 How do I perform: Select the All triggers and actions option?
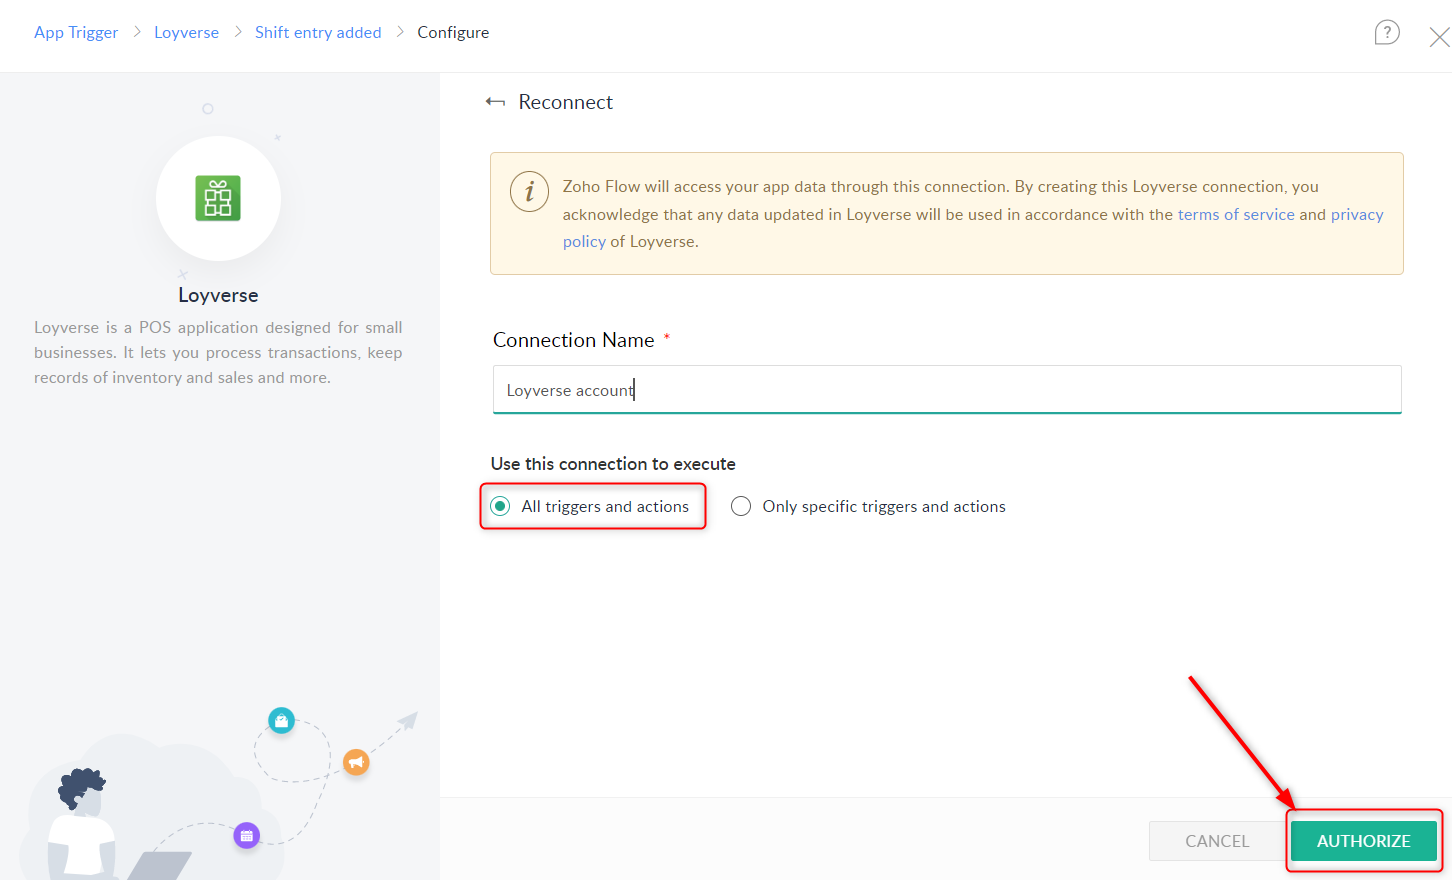(499, 506)
